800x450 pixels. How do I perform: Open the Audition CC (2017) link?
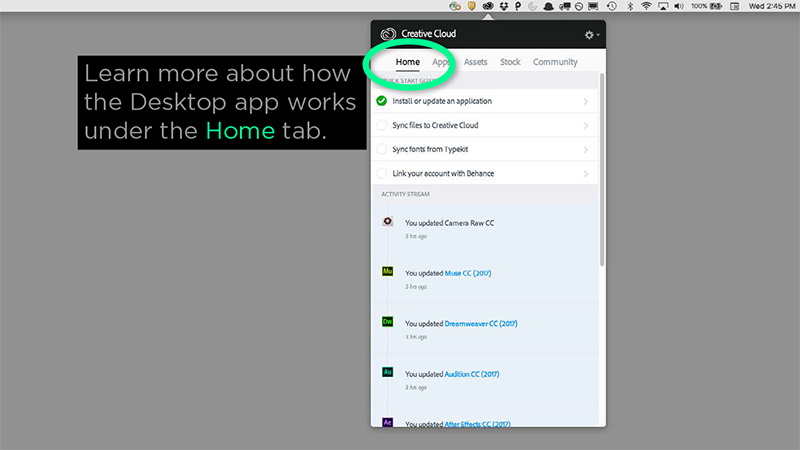click(x=472, y=374)
